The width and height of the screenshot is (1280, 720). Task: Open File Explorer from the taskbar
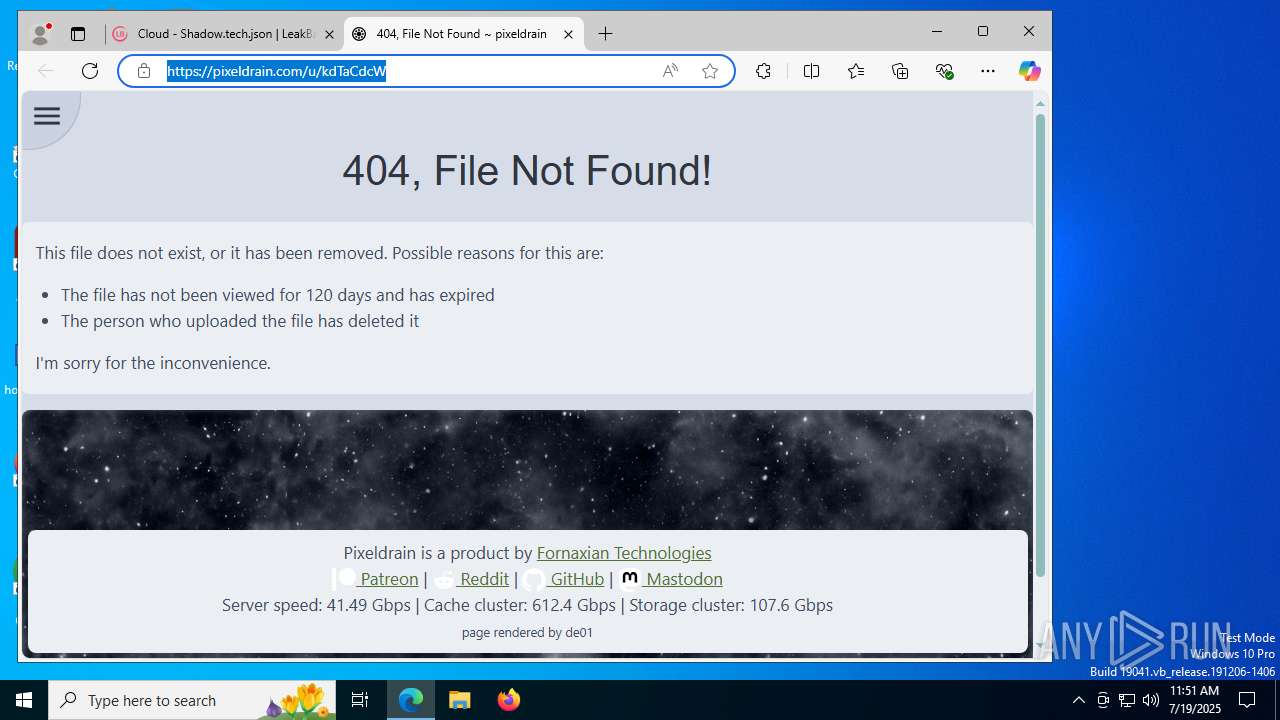(460, 700)
